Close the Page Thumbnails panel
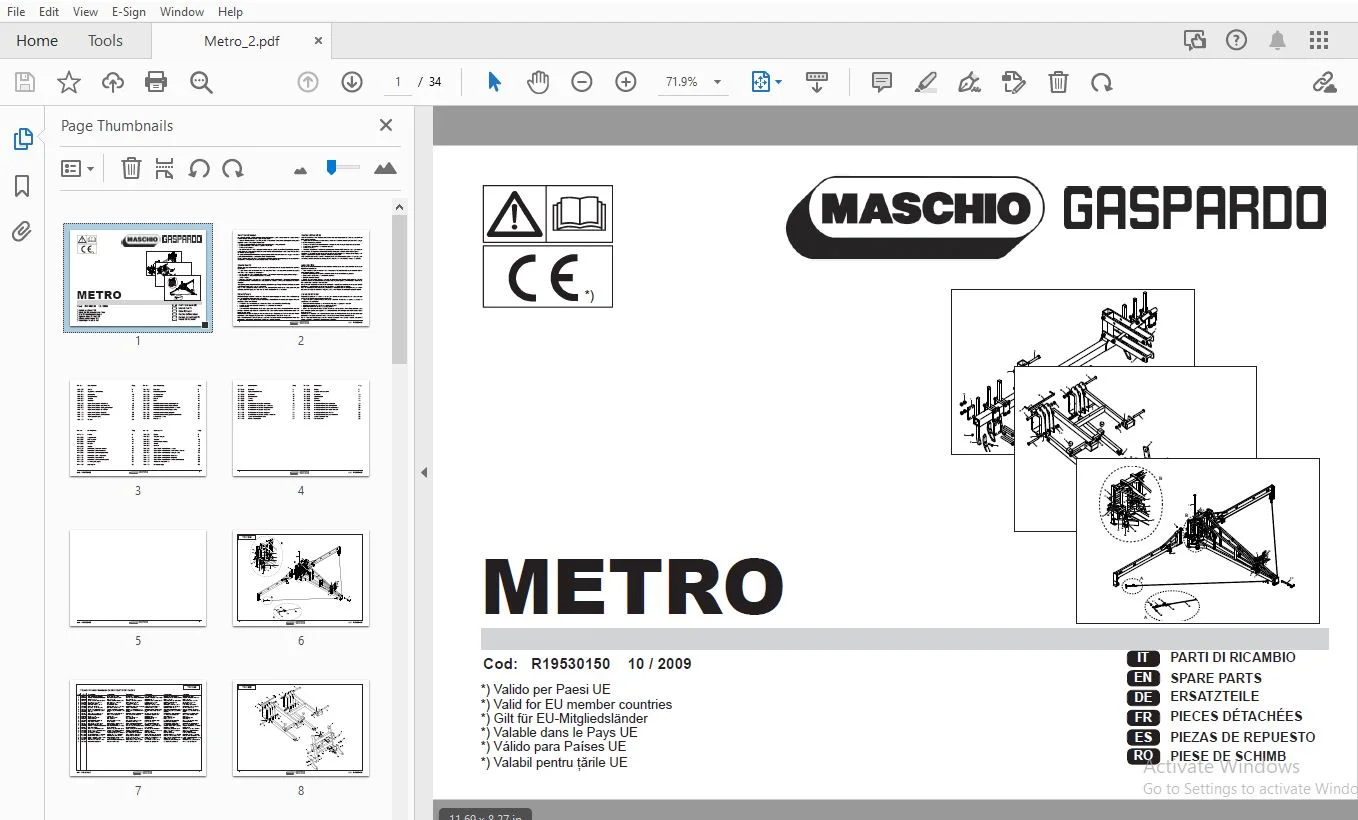This screenshot has height=820, width=1358. click(386, 125)
